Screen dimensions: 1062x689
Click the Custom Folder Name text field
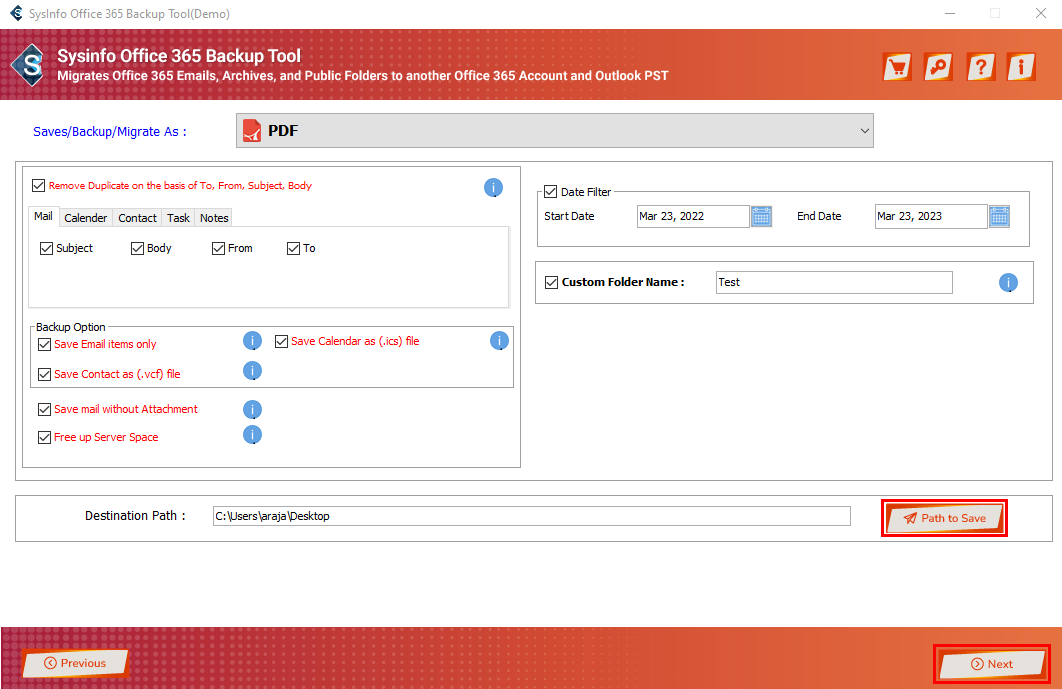click(834, 283)
